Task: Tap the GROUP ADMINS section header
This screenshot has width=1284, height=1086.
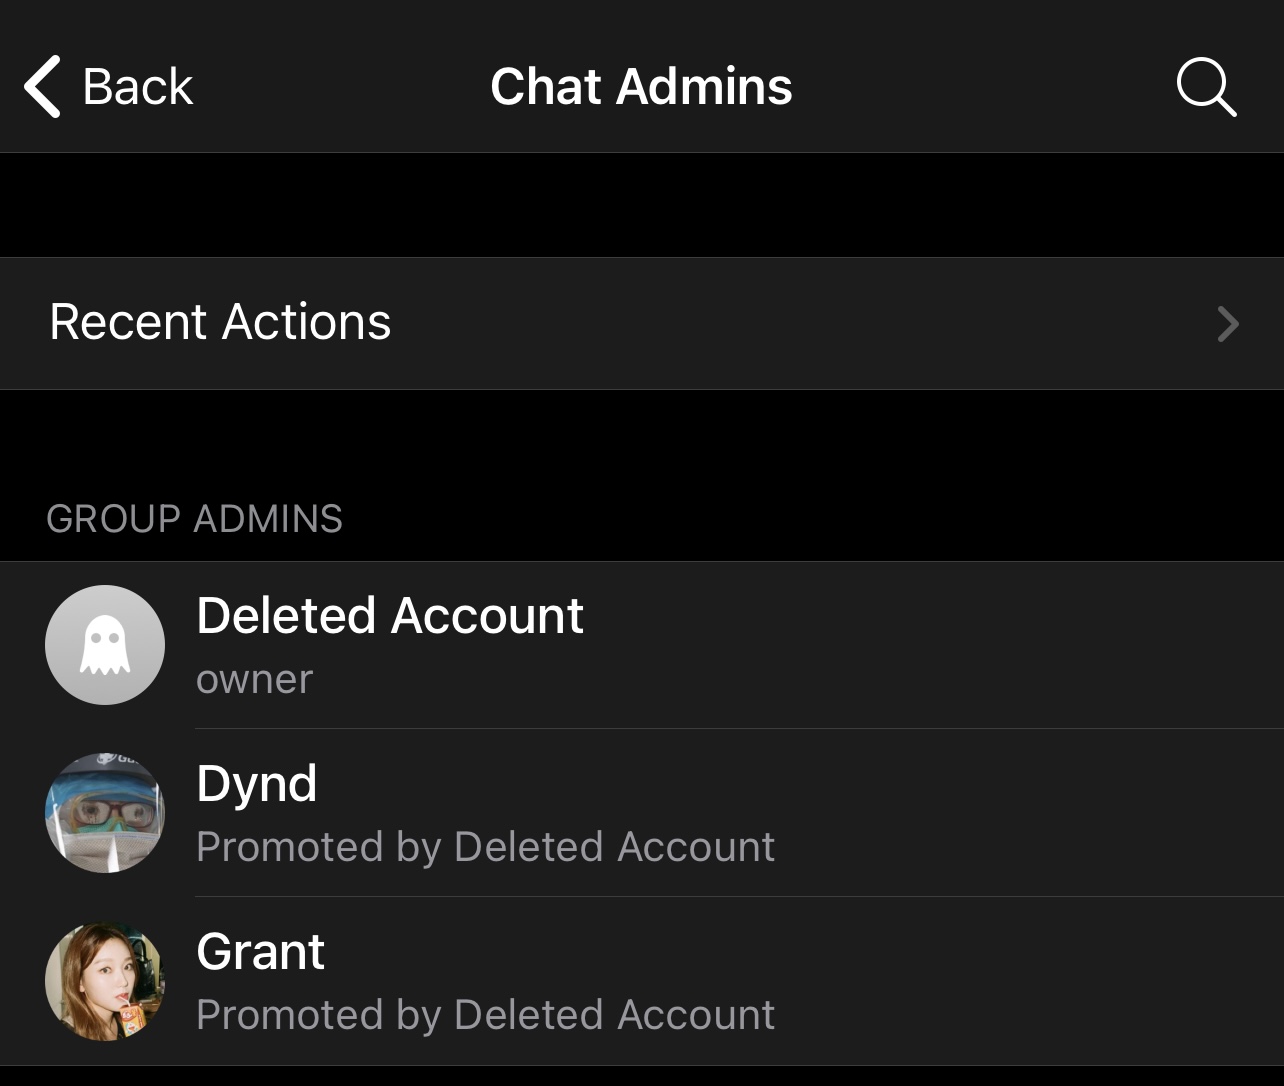Action: 194,519
